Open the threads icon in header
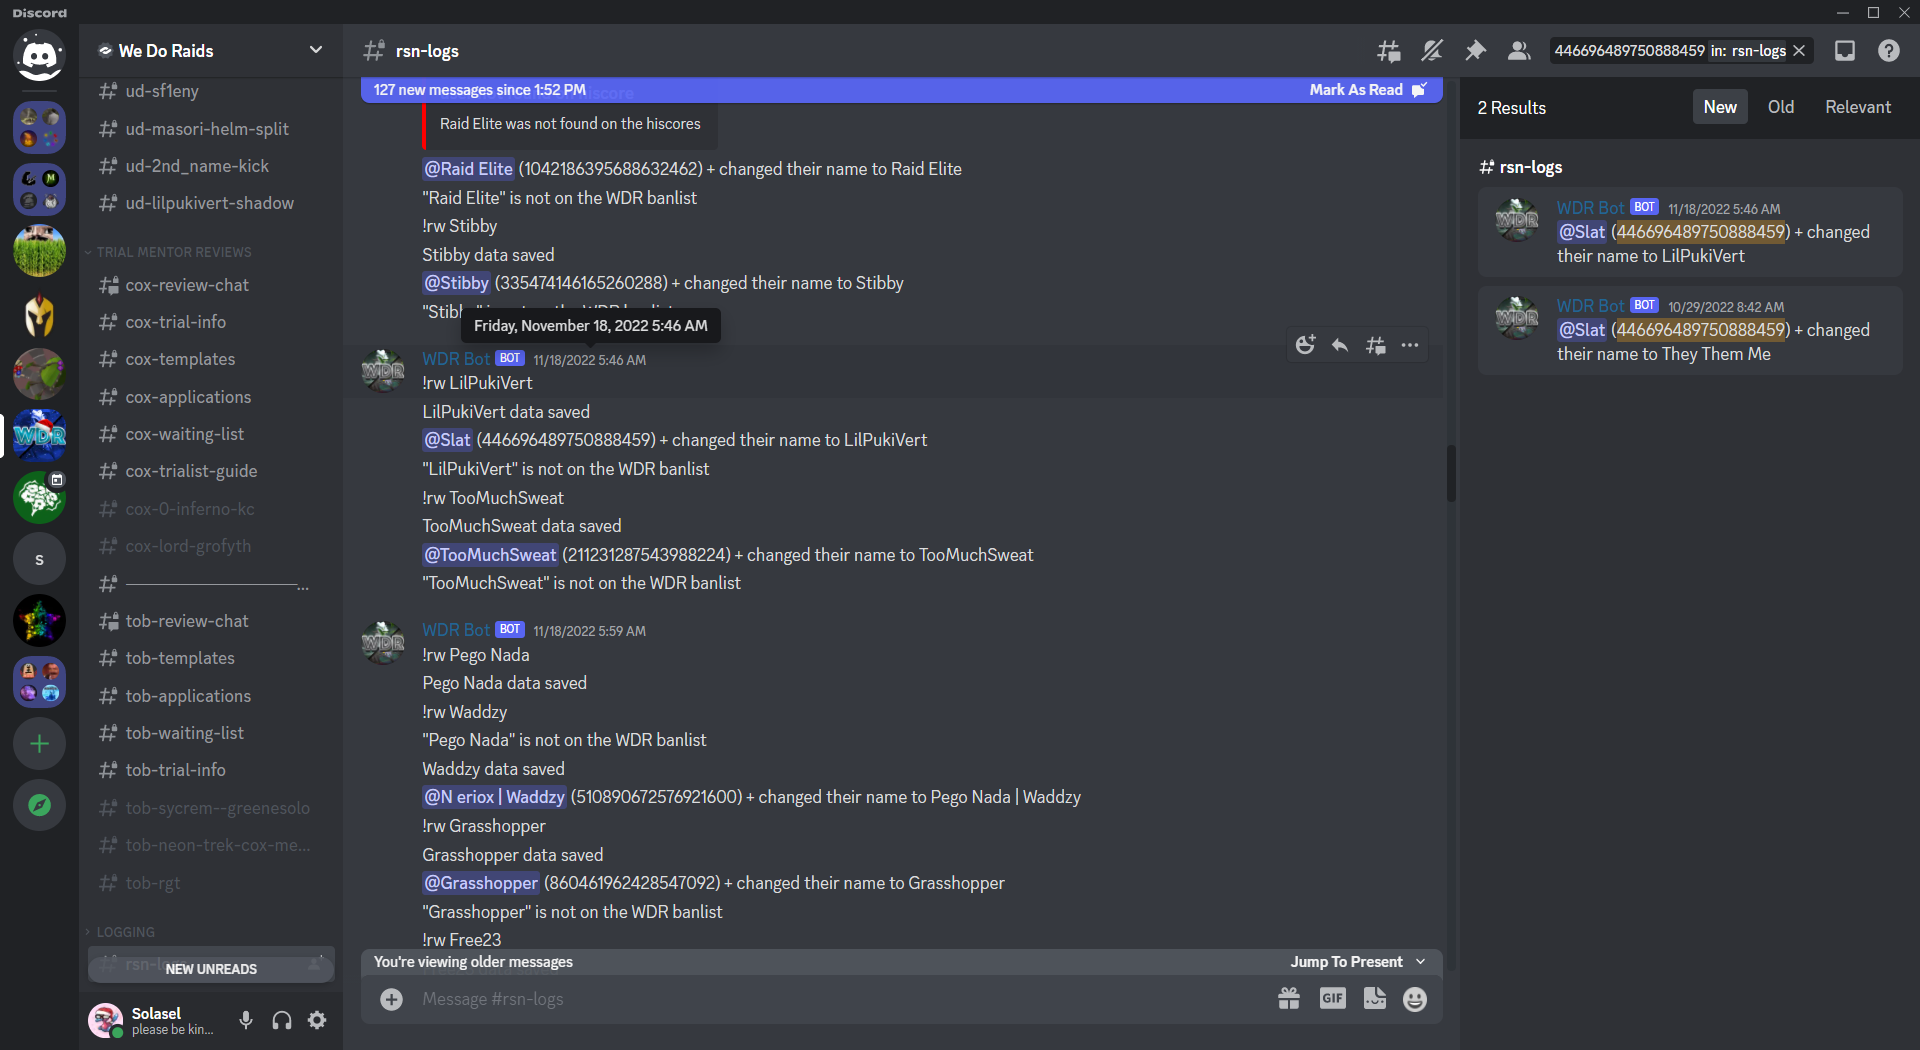Screen dimensions: 1920x1050 (x=1389, y=51)
